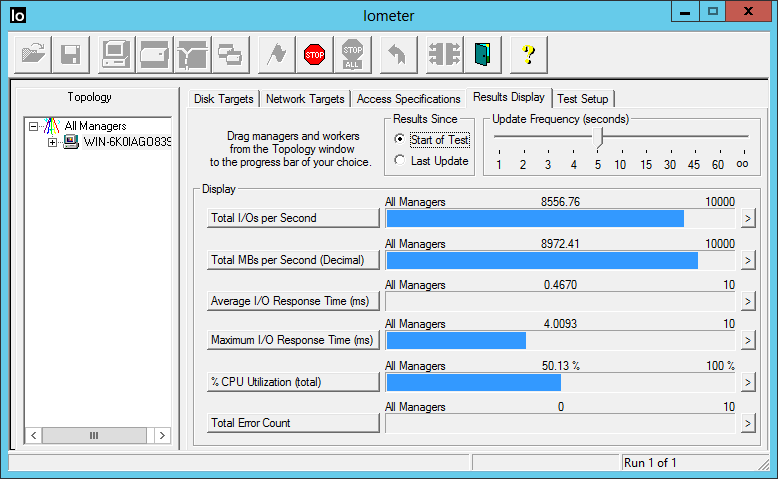Select All Managers in the topology tree
This screenshot has width=778, height=479.
(95, 126)
